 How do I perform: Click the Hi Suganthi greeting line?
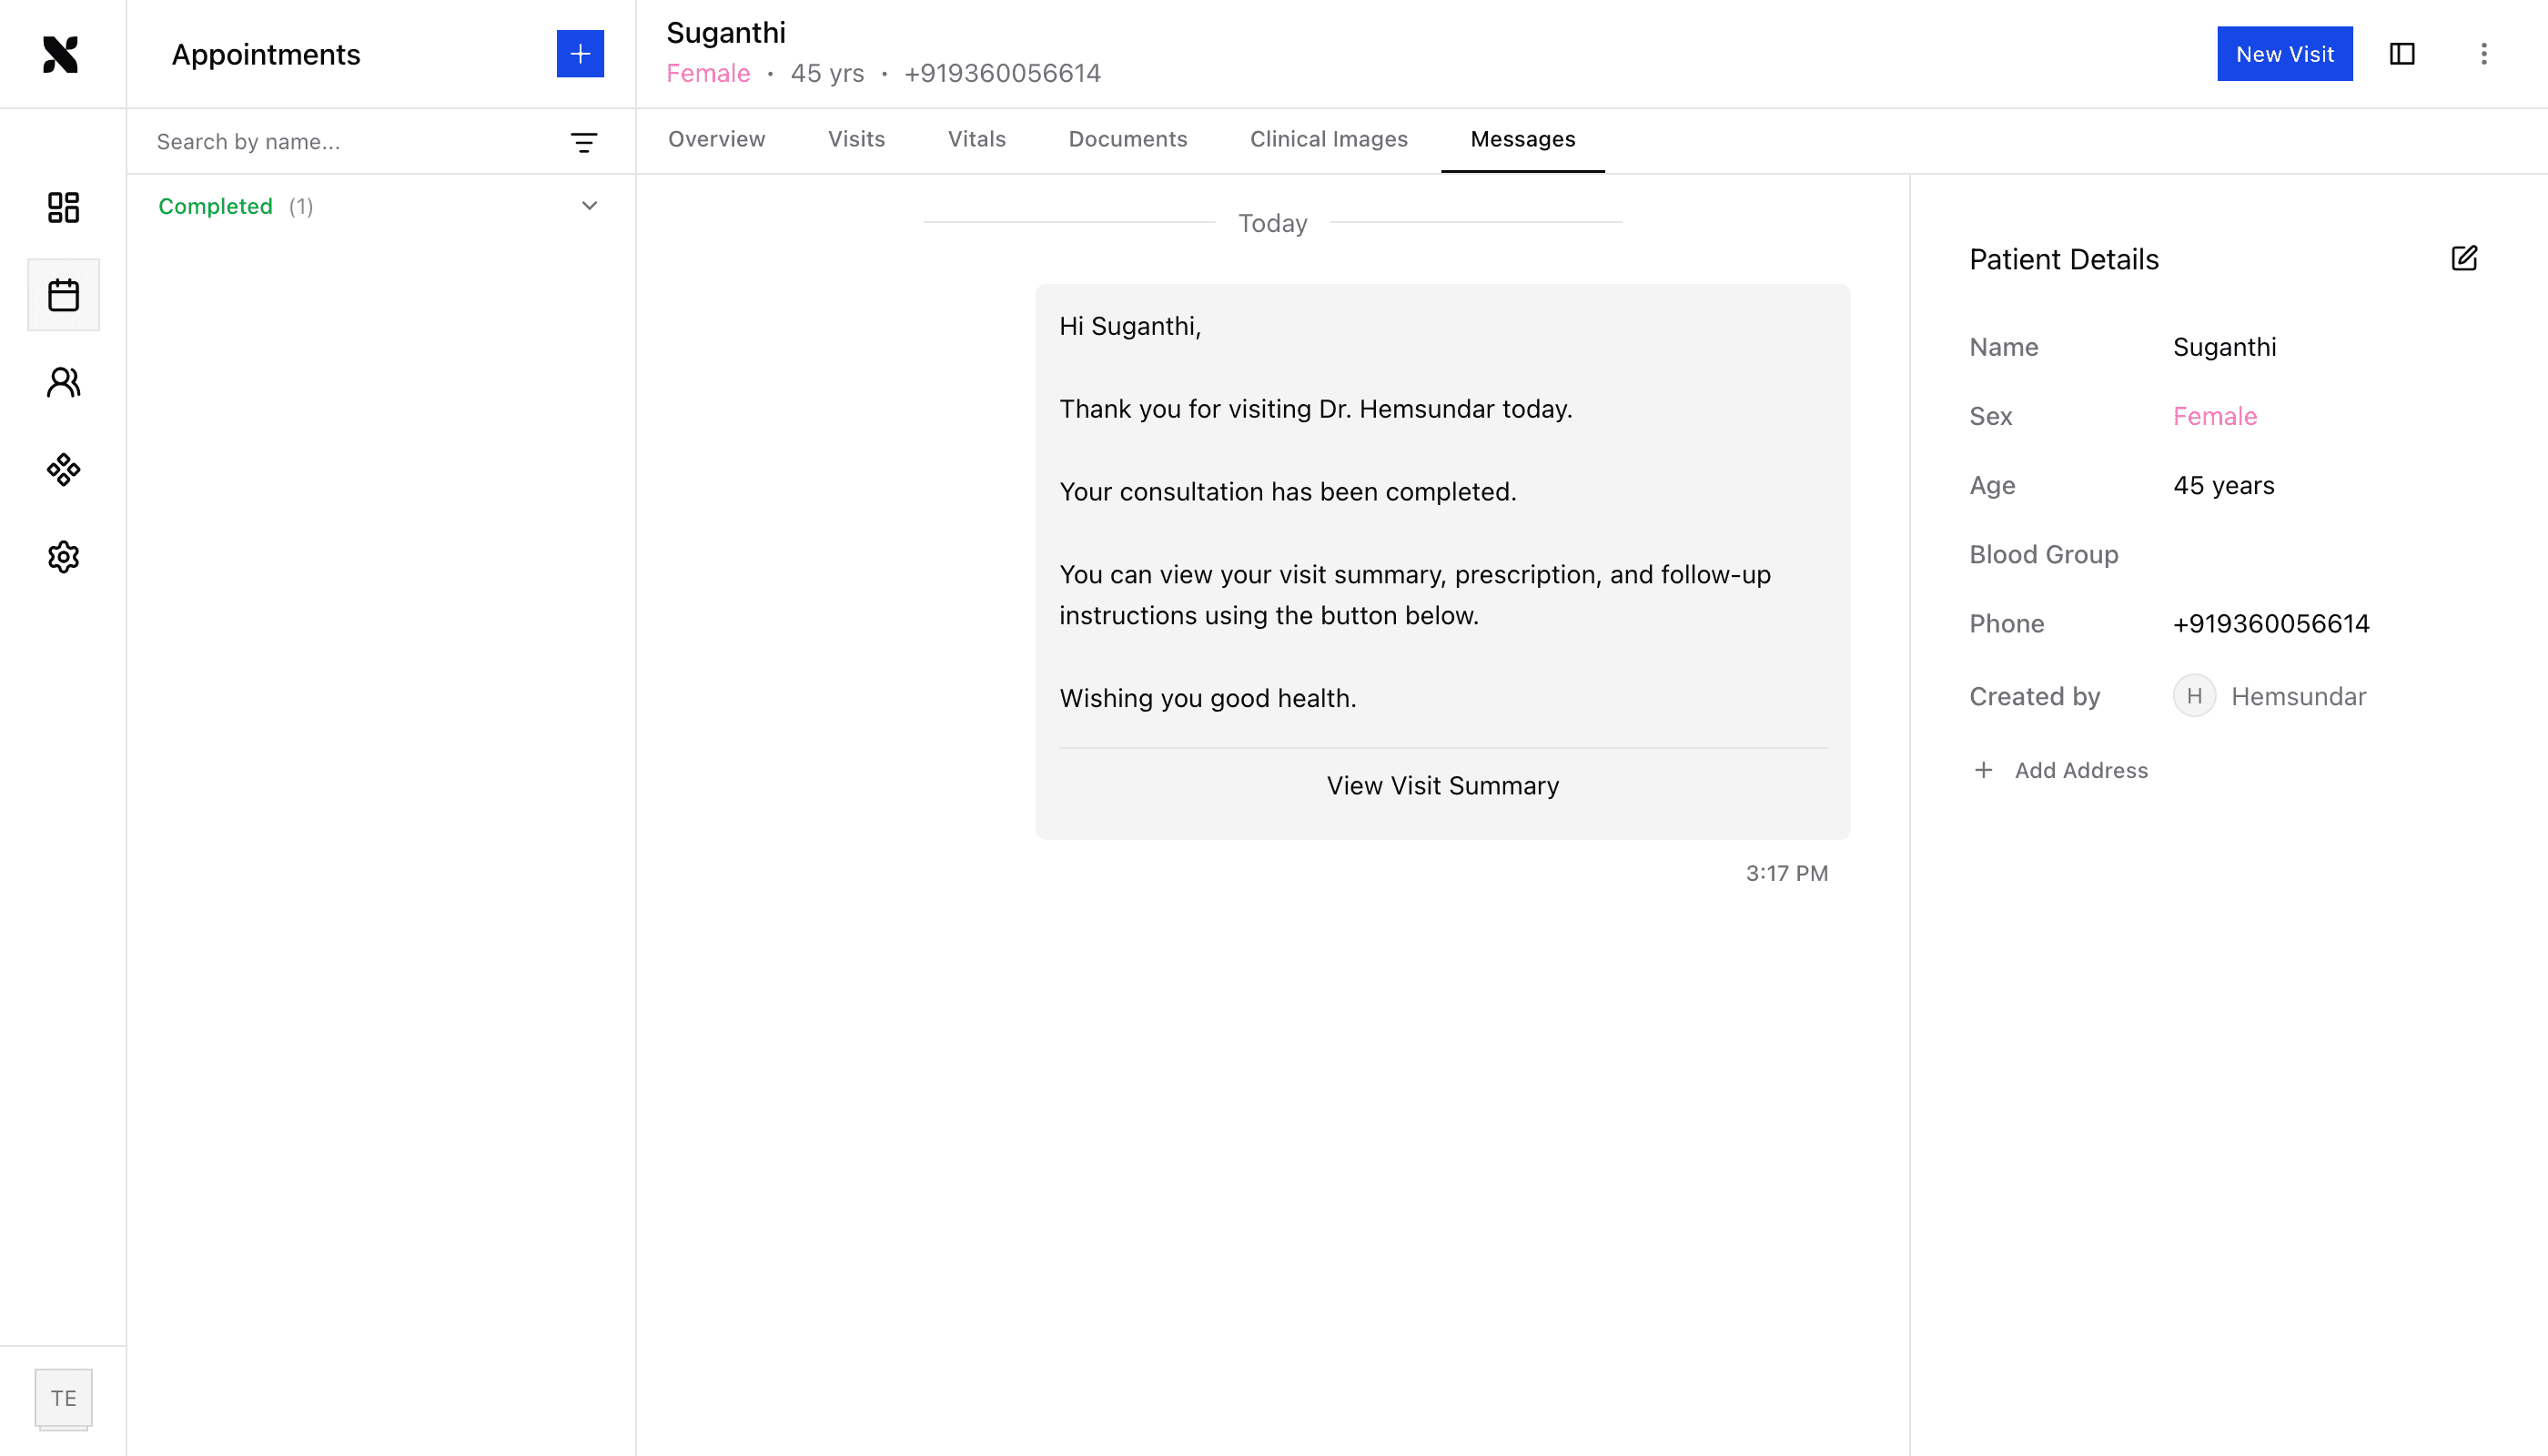coord(1130,326)
